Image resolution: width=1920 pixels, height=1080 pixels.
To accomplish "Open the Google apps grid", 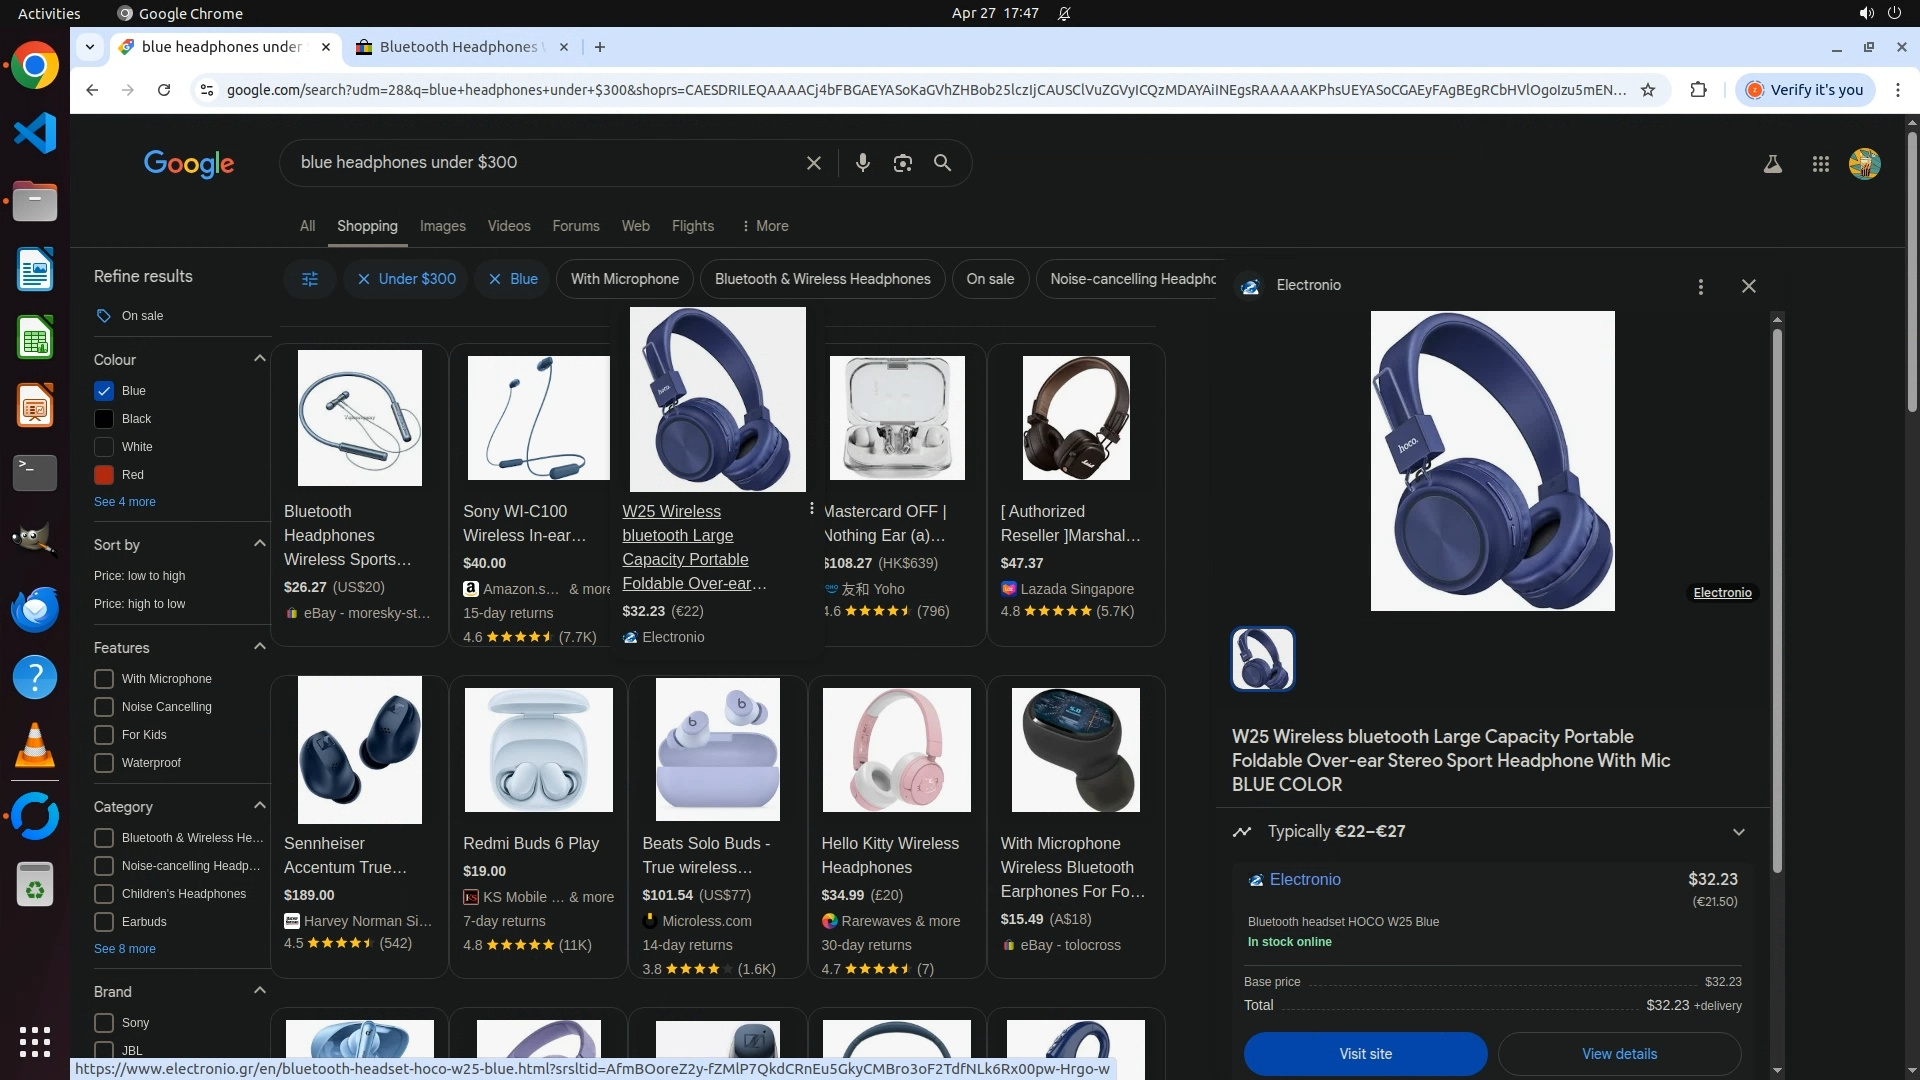I will pyautogui.click(x=1820, y=164).
